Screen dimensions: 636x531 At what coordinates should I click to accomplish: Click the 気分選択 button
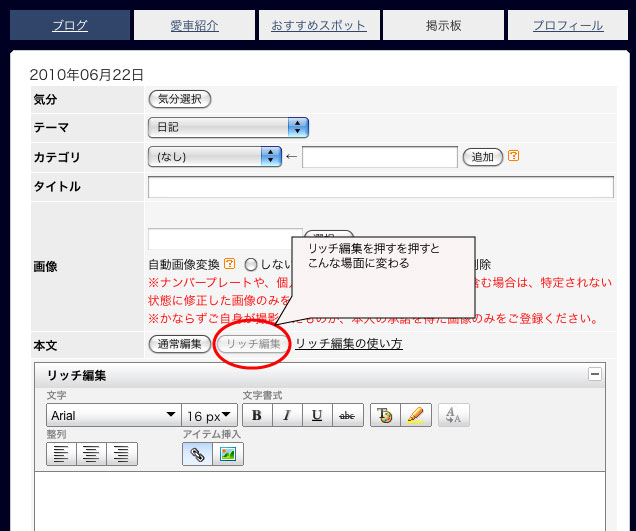(180, 99)
